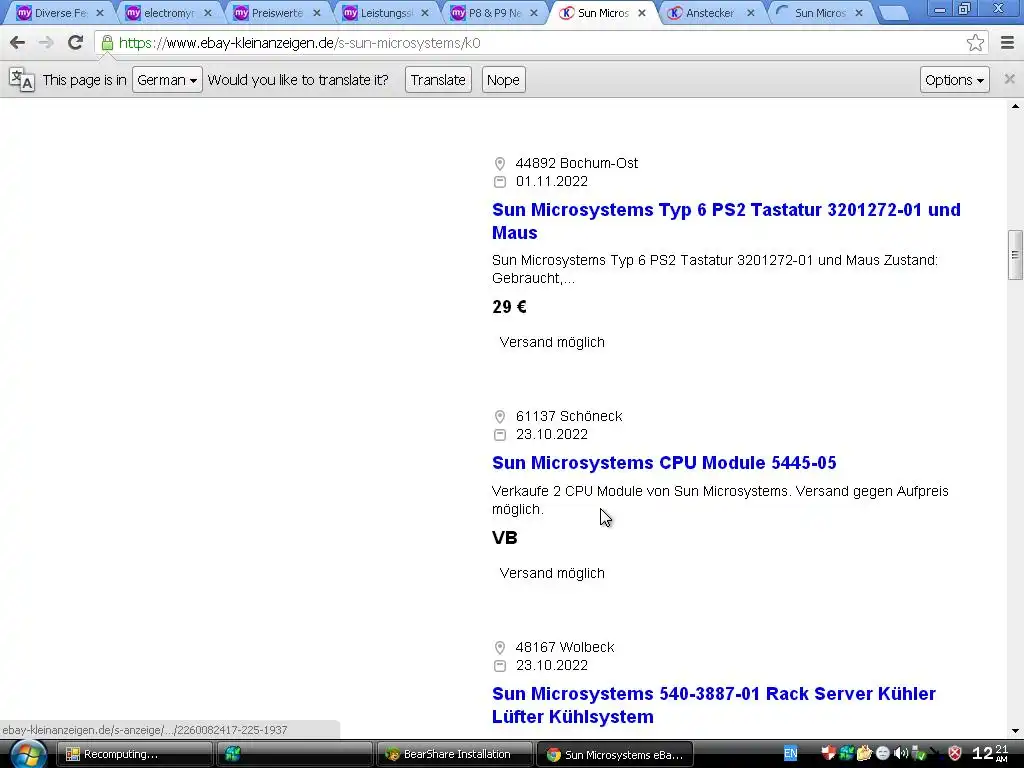Viewport: 1024px width, 768px height.
Task: Open the Windows Start menu
Action: [x=27, y=754]
